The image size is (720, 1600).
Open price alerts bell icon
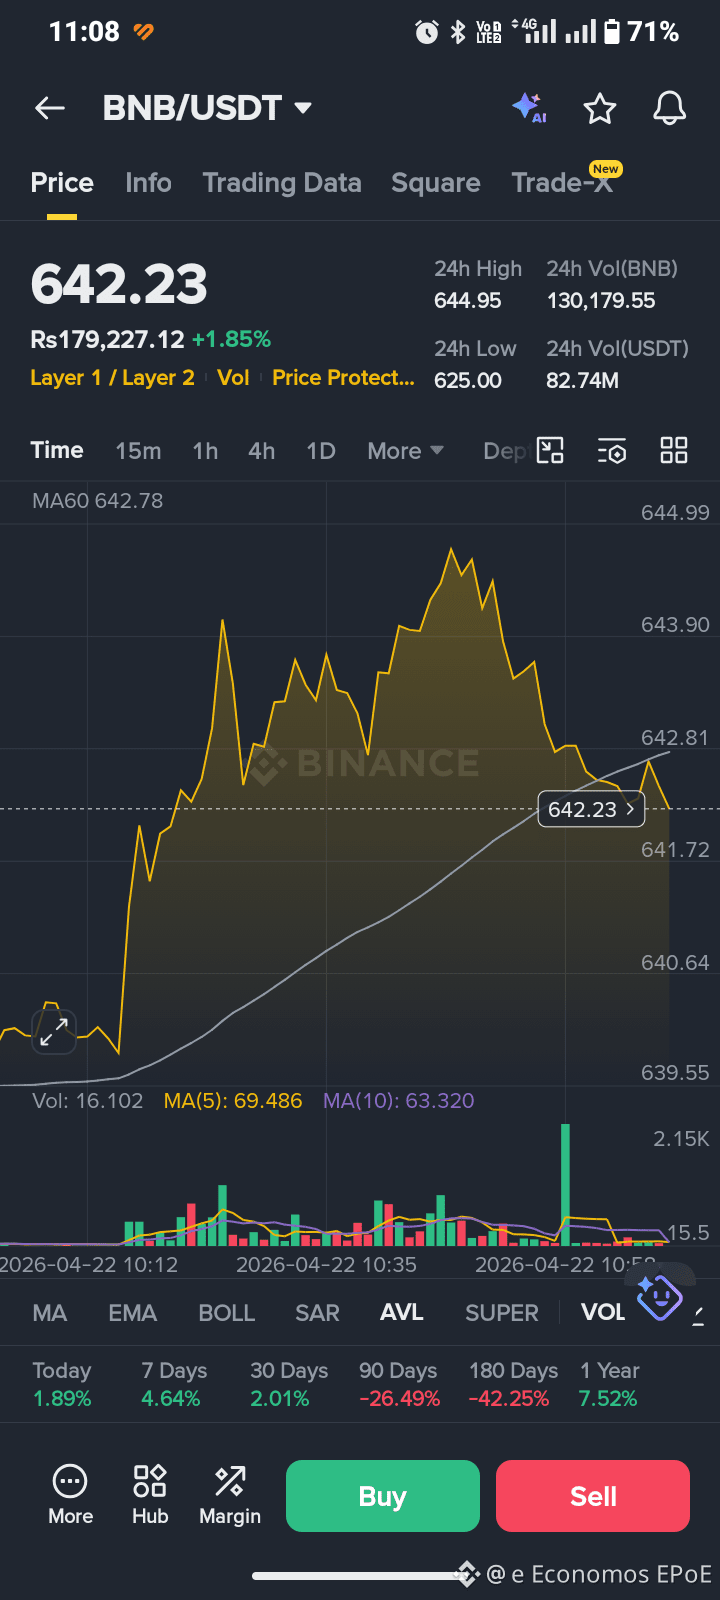click(670, 108)
